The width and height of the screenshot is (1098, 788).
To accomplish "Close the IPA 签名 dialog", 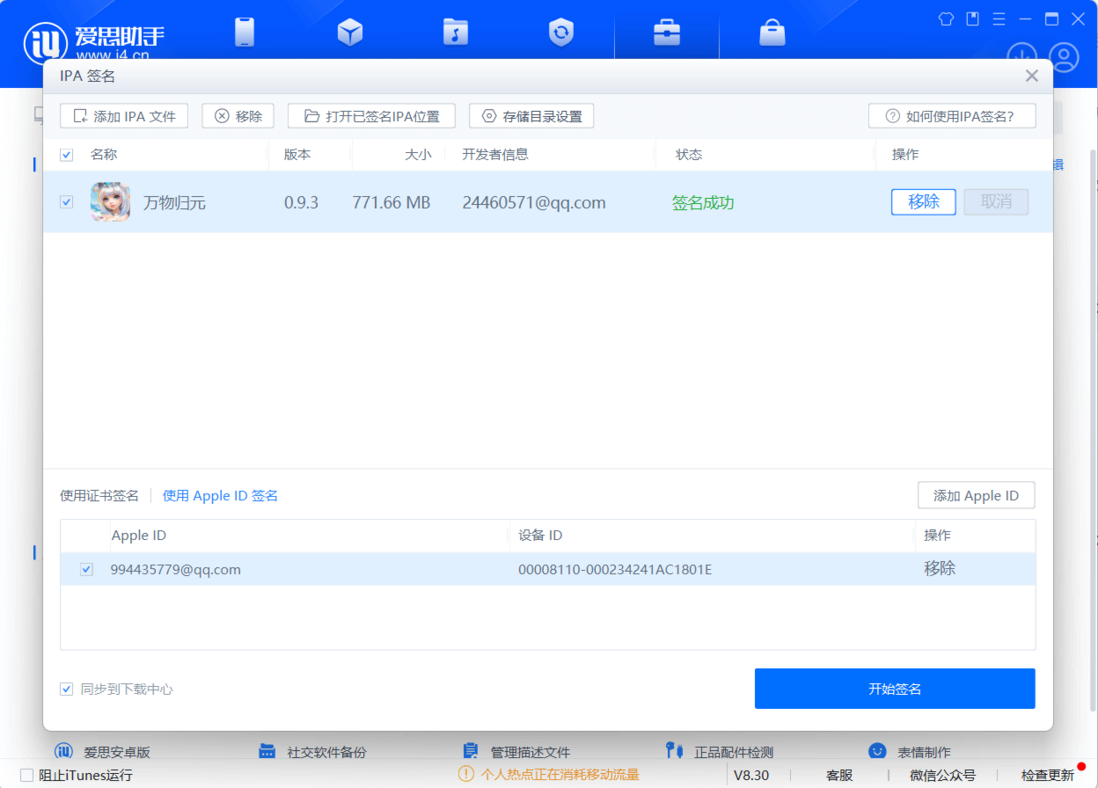I will click(x=1031, y=76).
